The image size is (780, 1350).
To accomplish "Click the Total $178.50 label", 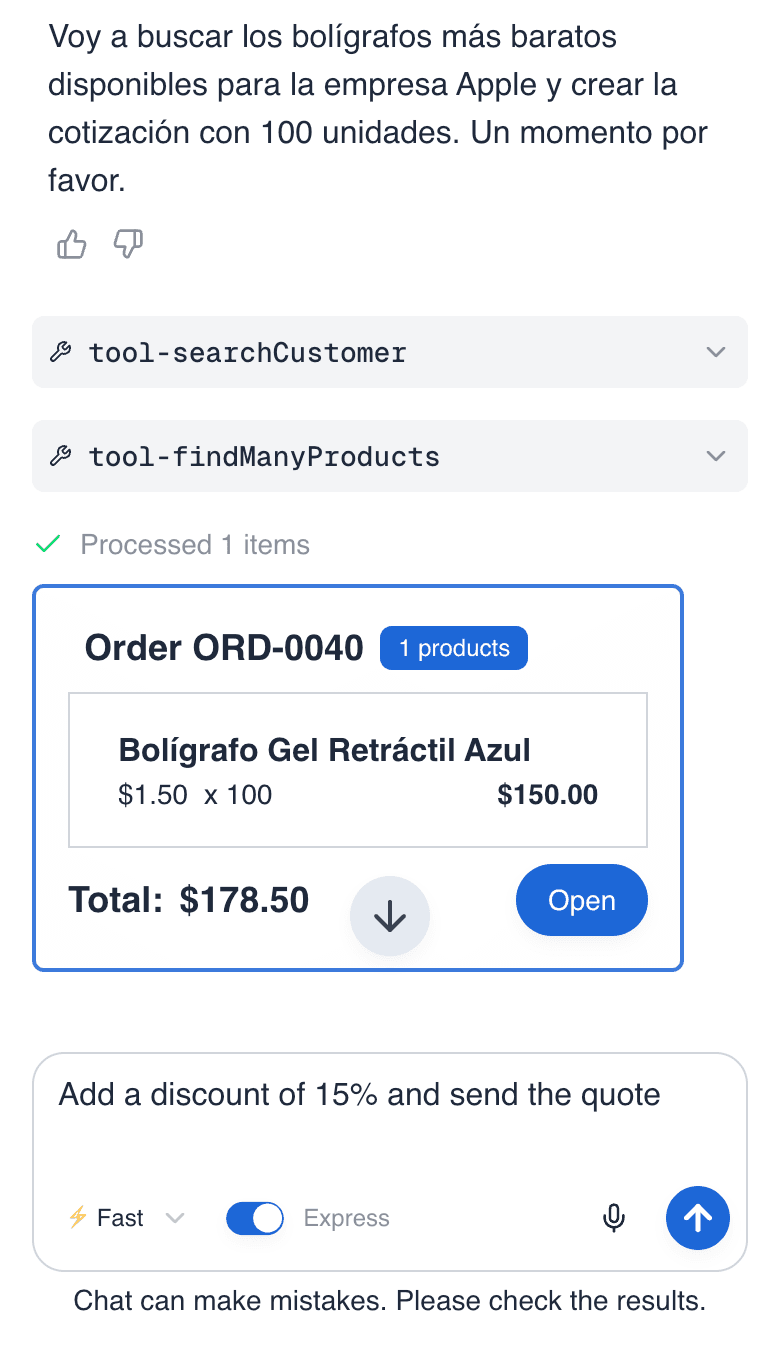I will (x=189, y=900).
